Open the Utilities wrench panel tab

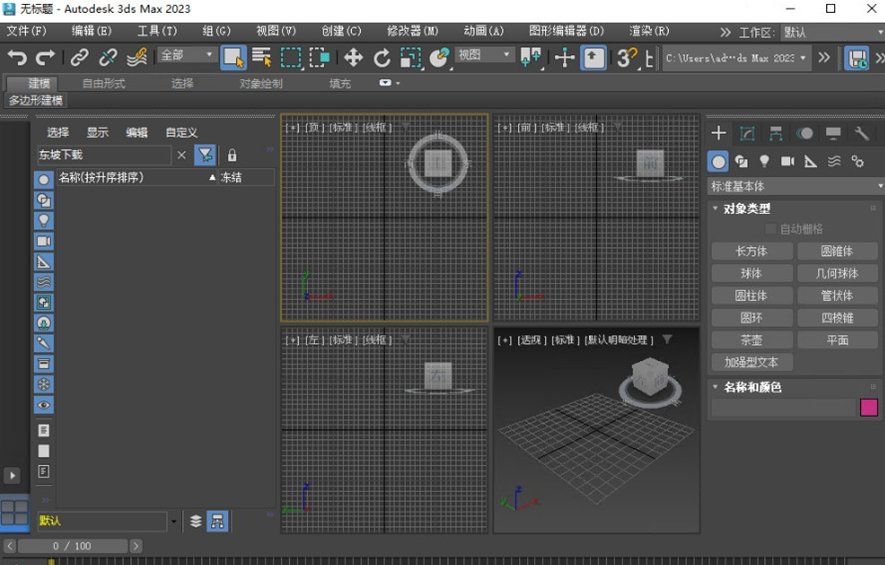pos(861,133)
